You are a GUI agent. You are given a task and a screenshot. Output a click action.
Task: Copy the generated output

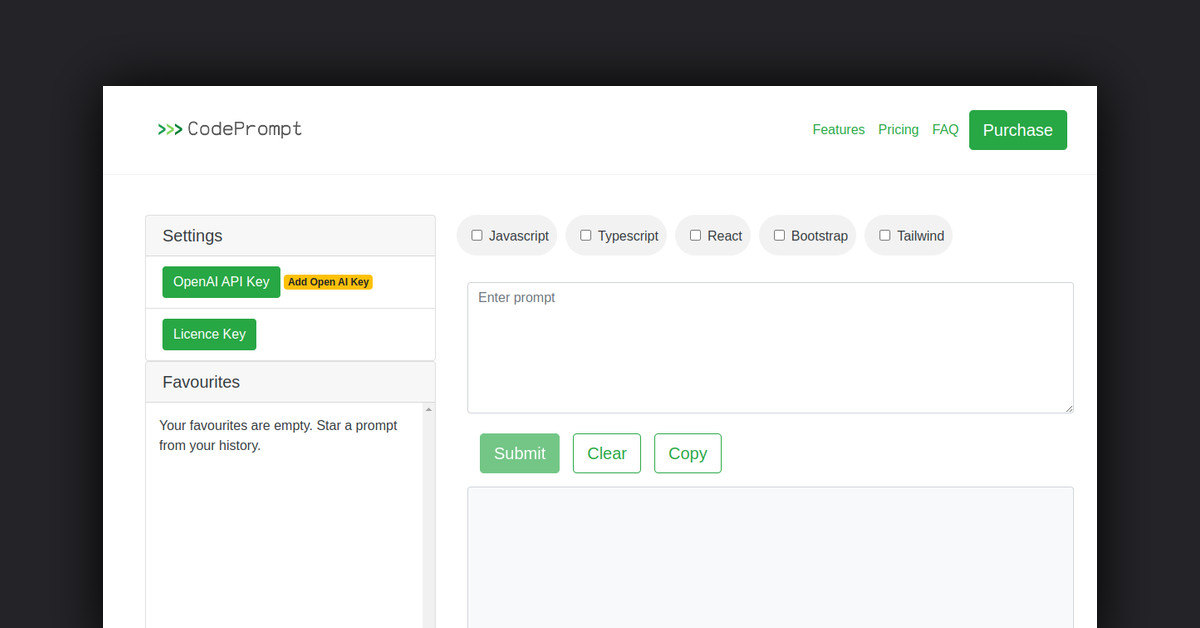(687, 453)
